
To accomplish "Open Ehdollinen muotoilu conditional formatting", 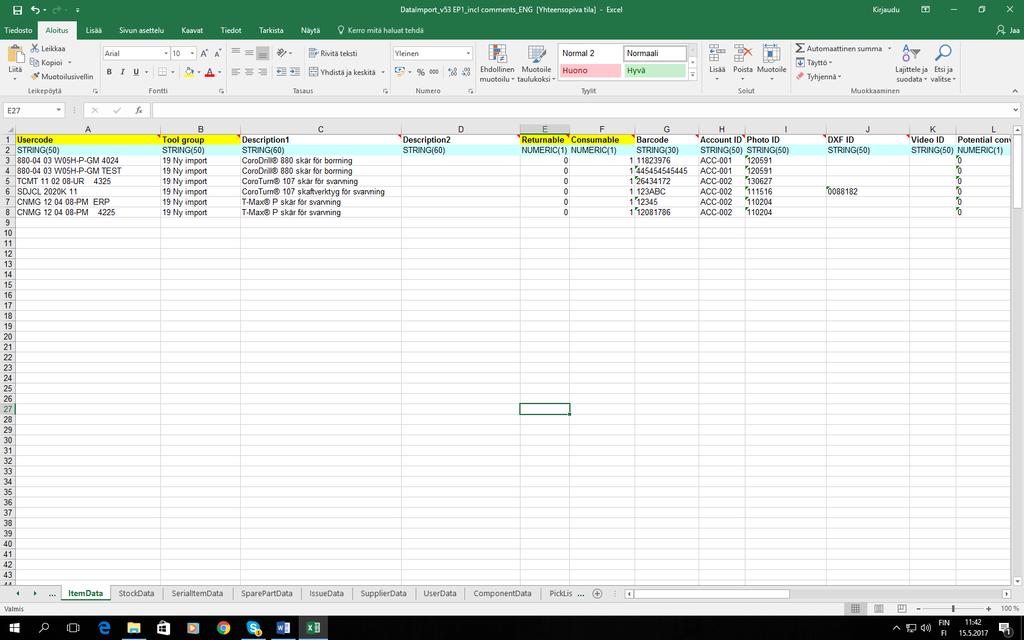I will pos(497,63).
